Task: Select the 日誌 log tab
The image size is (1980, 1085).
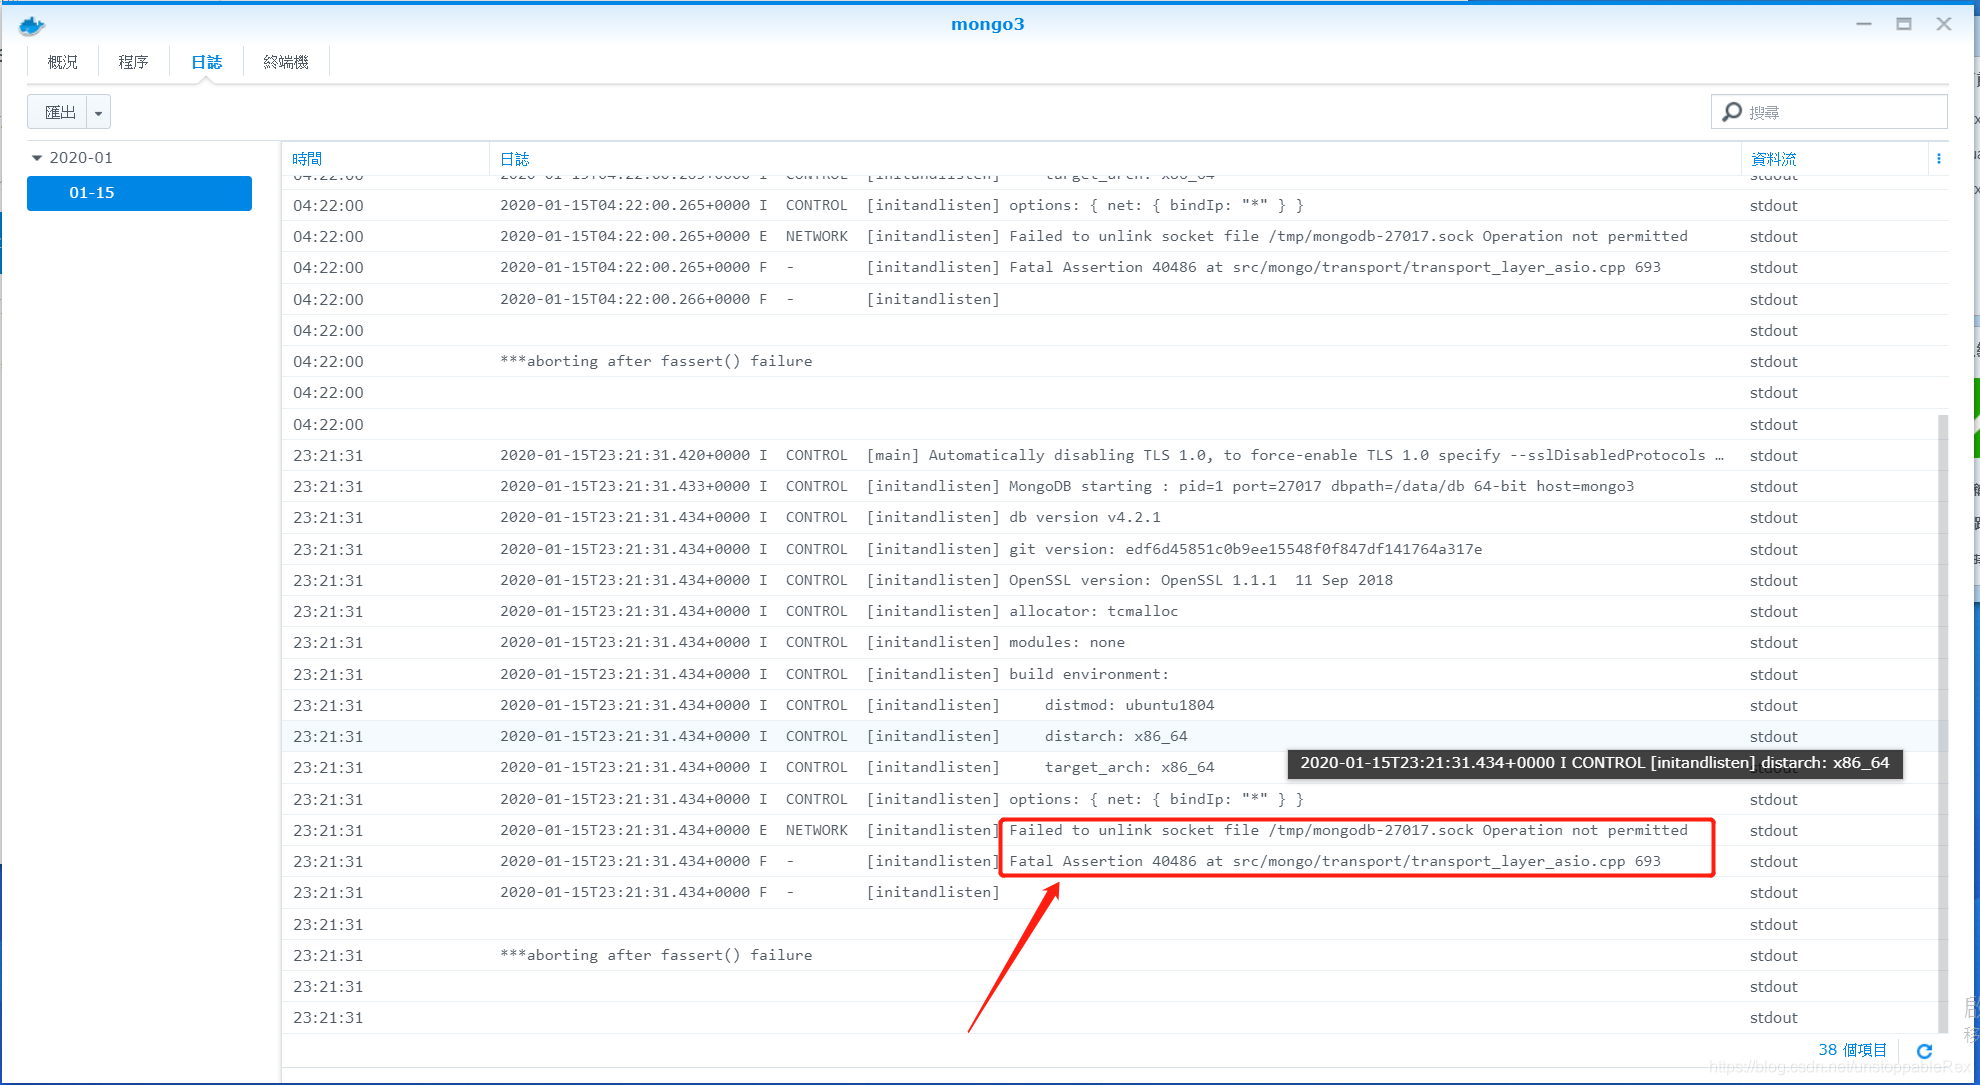Action: pos(206,62)
